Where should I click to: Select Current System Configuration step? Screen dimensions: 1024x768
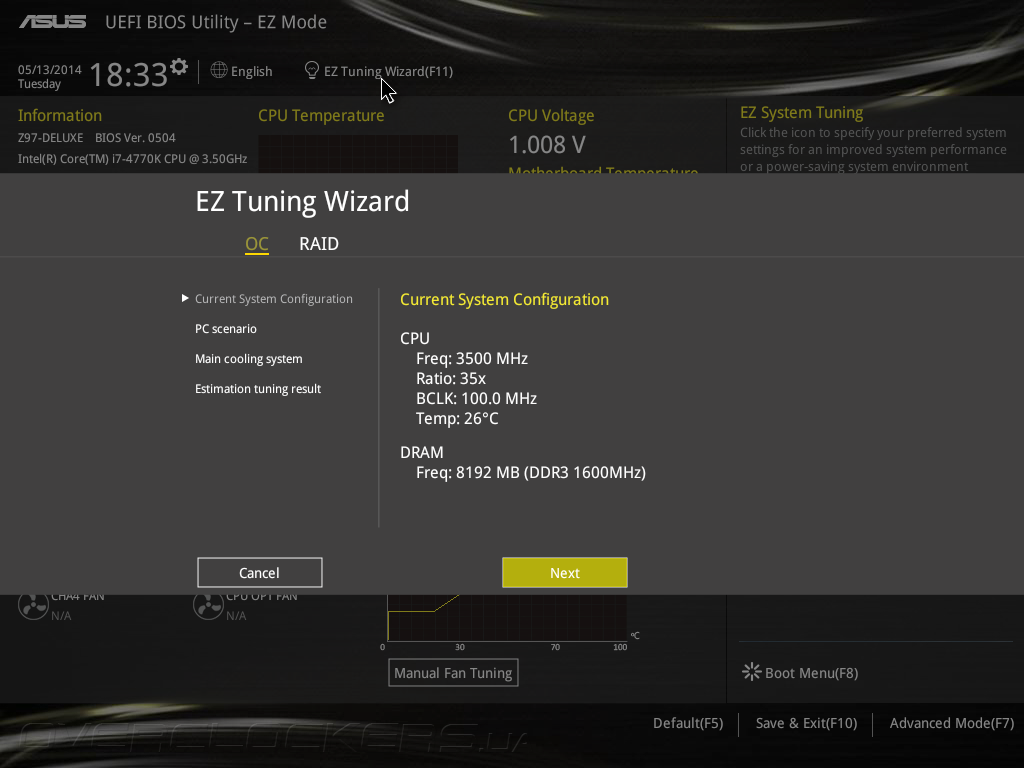[274, 298]
